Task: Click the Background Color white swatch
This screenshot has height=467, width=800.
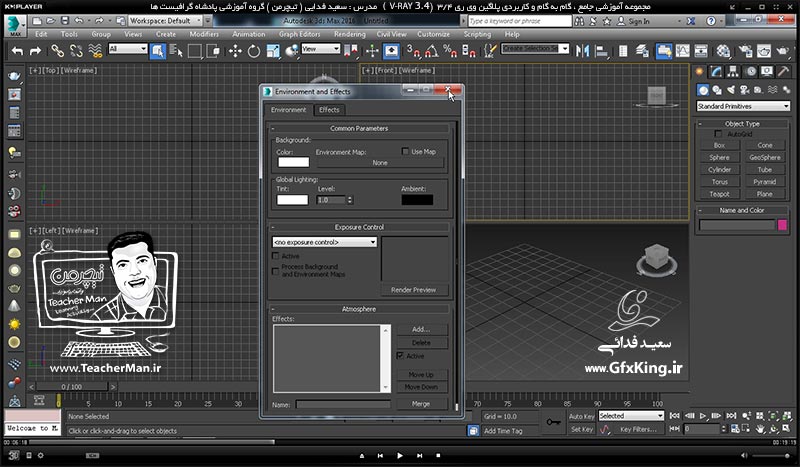Action: coord(293,162)
